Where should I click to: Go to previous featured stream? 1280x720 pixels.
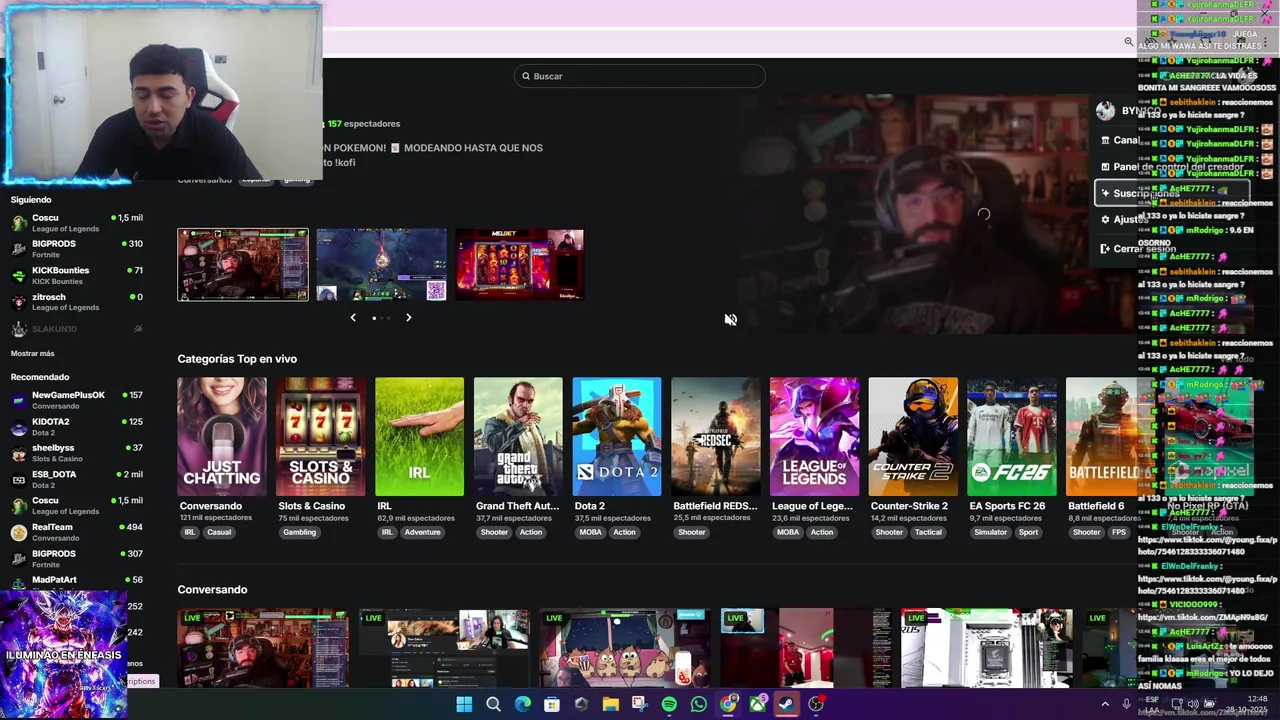[353, 318]
